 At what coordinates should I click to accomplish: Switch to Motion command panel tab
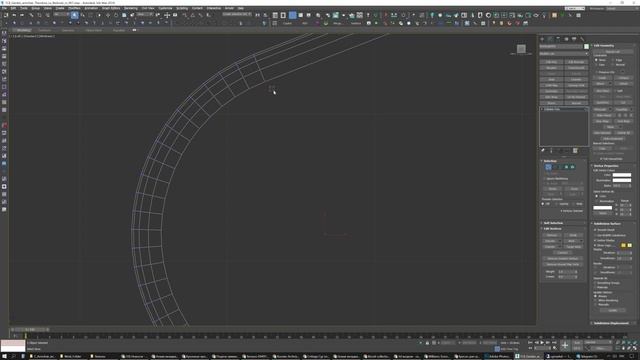tap(566, 39)
